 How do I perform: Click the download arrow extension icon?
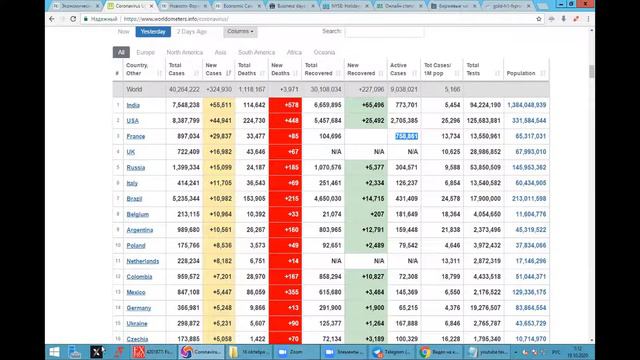(x=564, y=19)
